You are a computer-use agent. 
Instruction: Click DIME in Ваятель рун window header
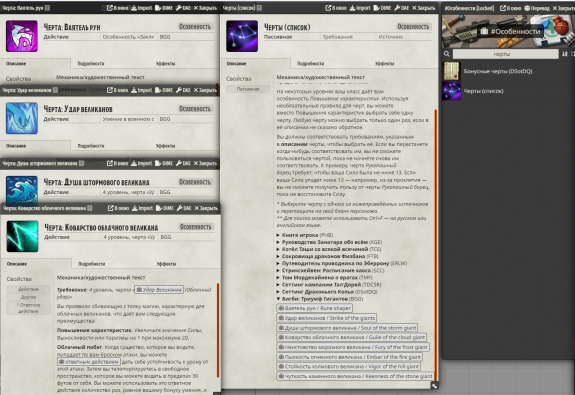(x=164, y=8)
